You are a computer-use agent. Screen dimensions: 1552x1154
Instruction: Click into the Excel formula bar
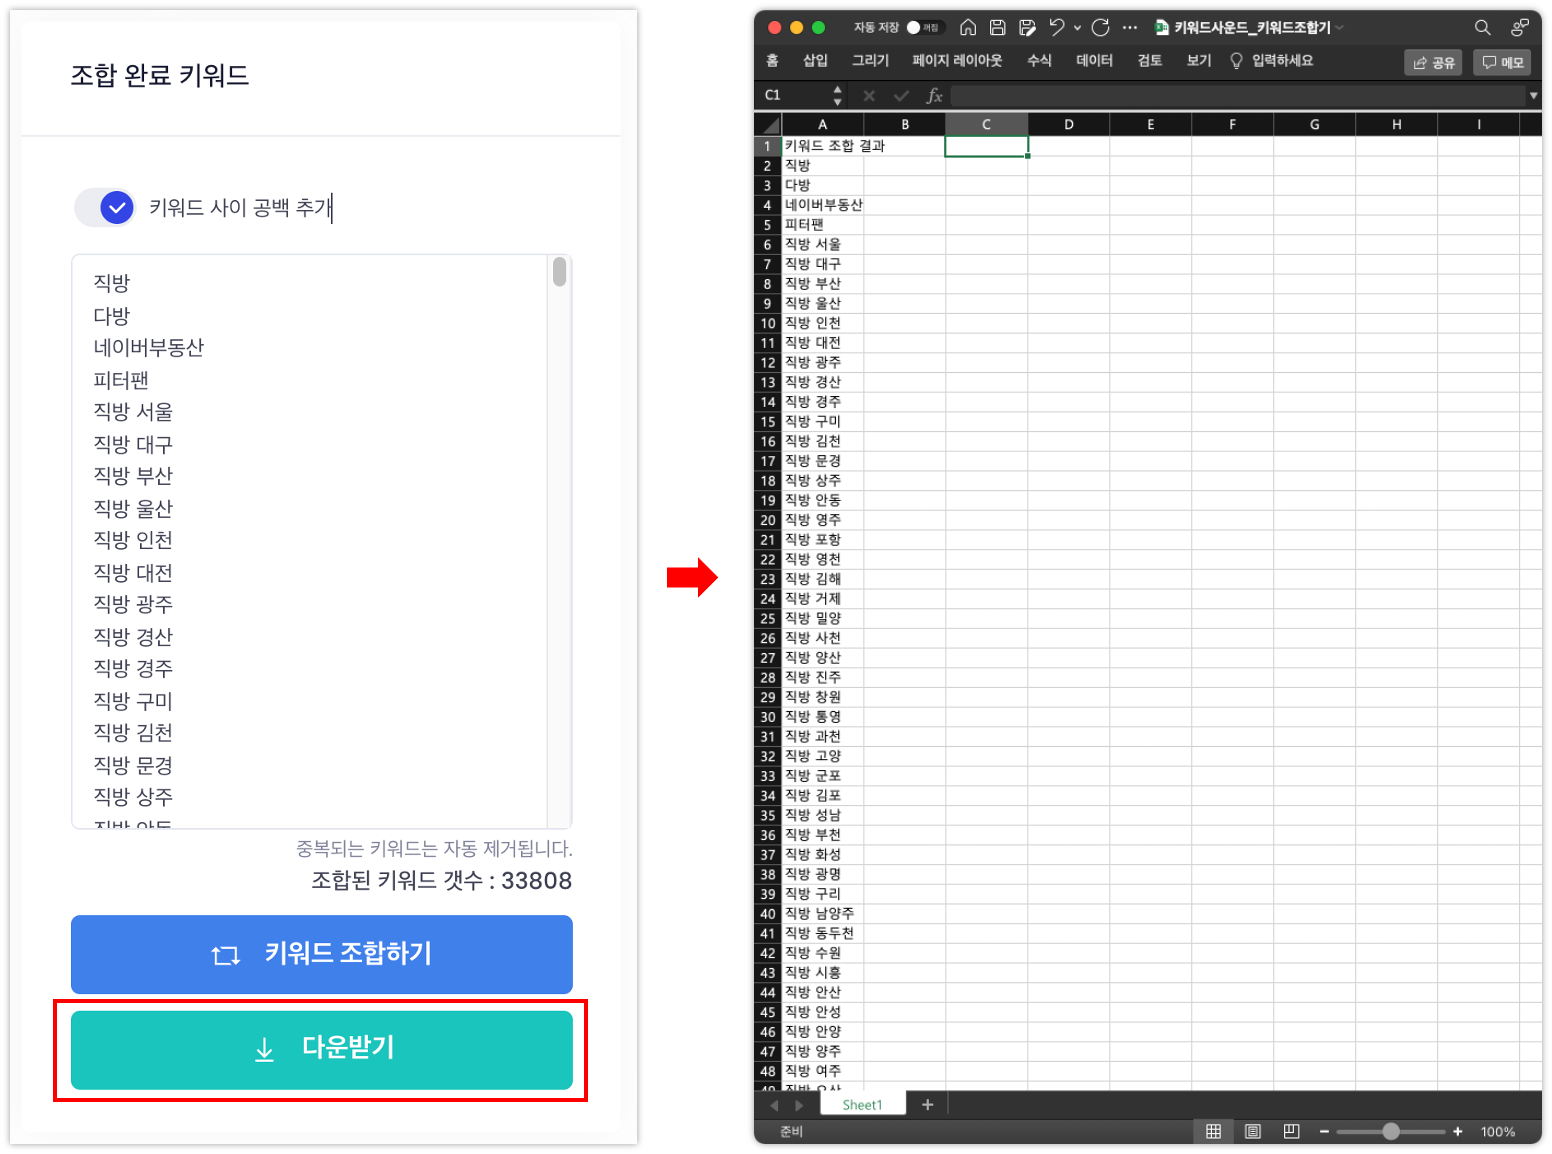1238,95
